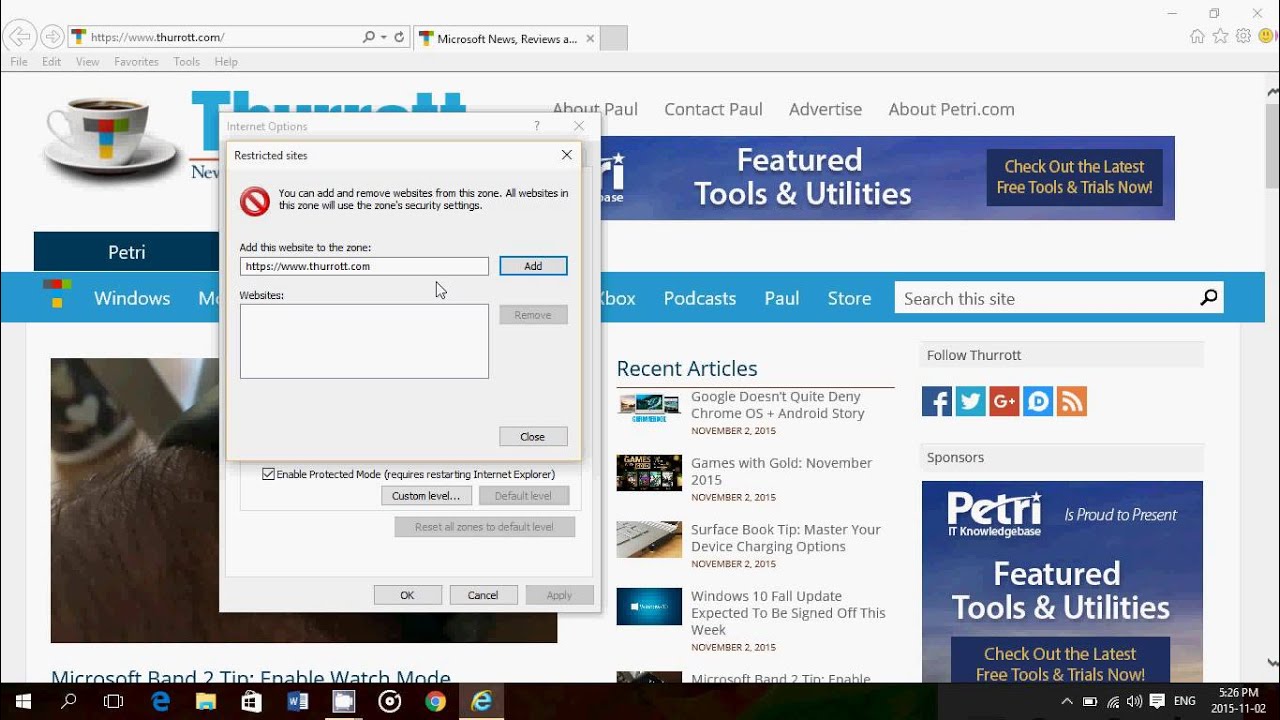Viewport: 1280px width, 720px height.
Task: Open the Contact Paul link
Action: coord(713,109)
